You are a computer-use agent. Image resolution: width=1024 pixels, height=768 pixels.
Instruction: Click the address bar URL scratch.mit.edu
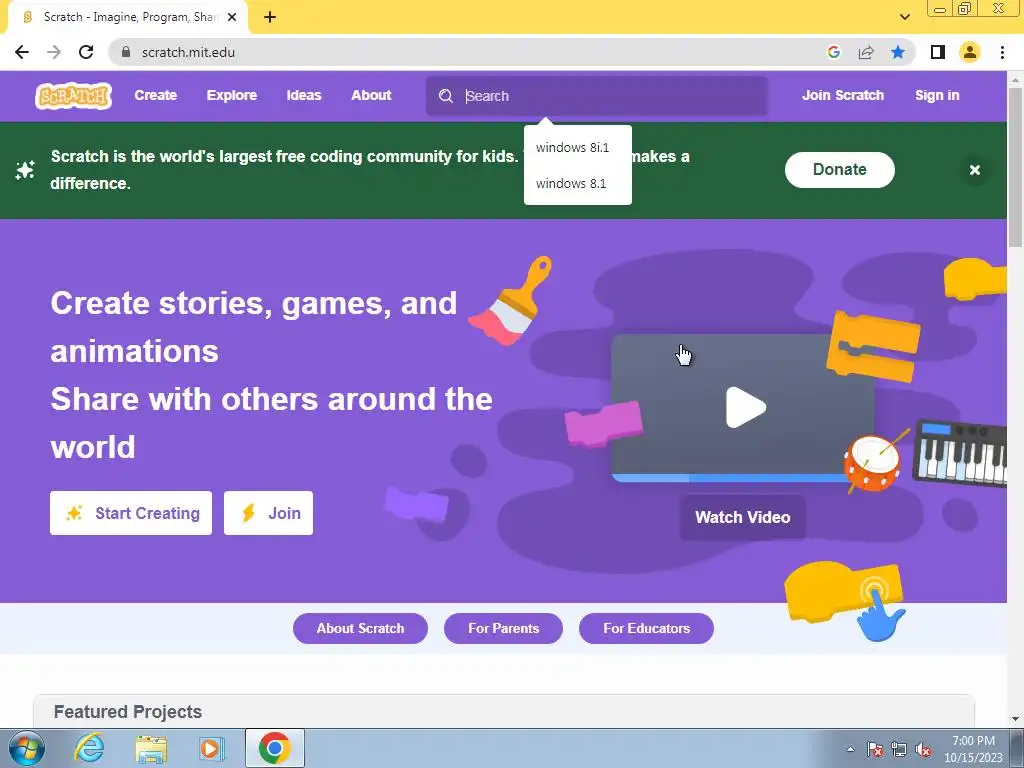tap(188, 52)
